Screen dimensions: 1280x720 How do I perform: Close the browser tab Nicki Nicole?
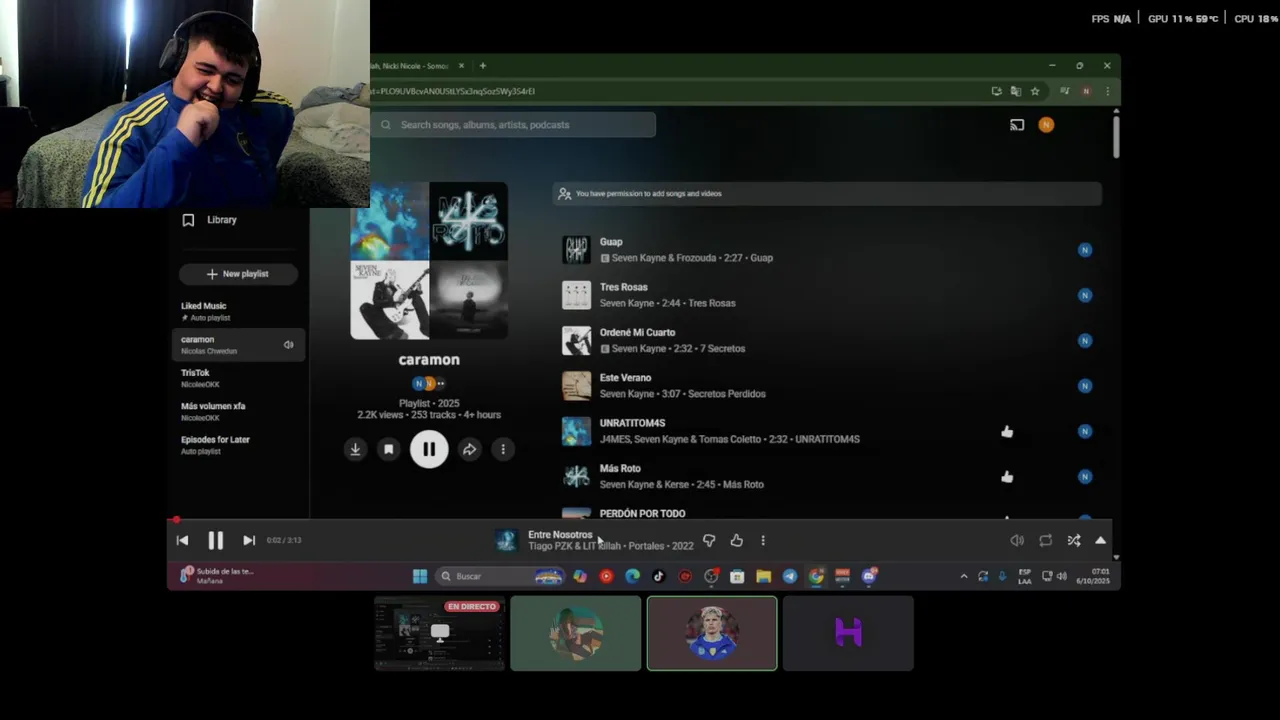(461, 66)
